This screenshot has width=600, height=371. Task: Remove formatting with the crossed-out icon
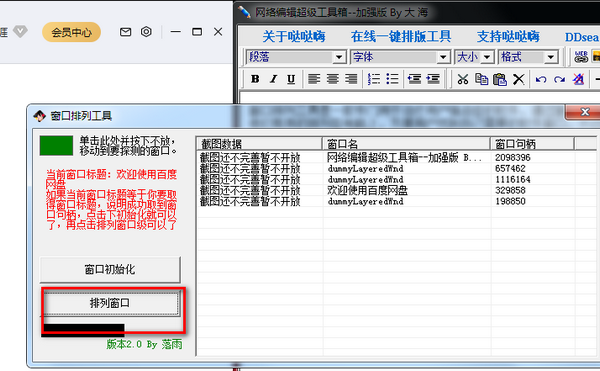point(578,79)
